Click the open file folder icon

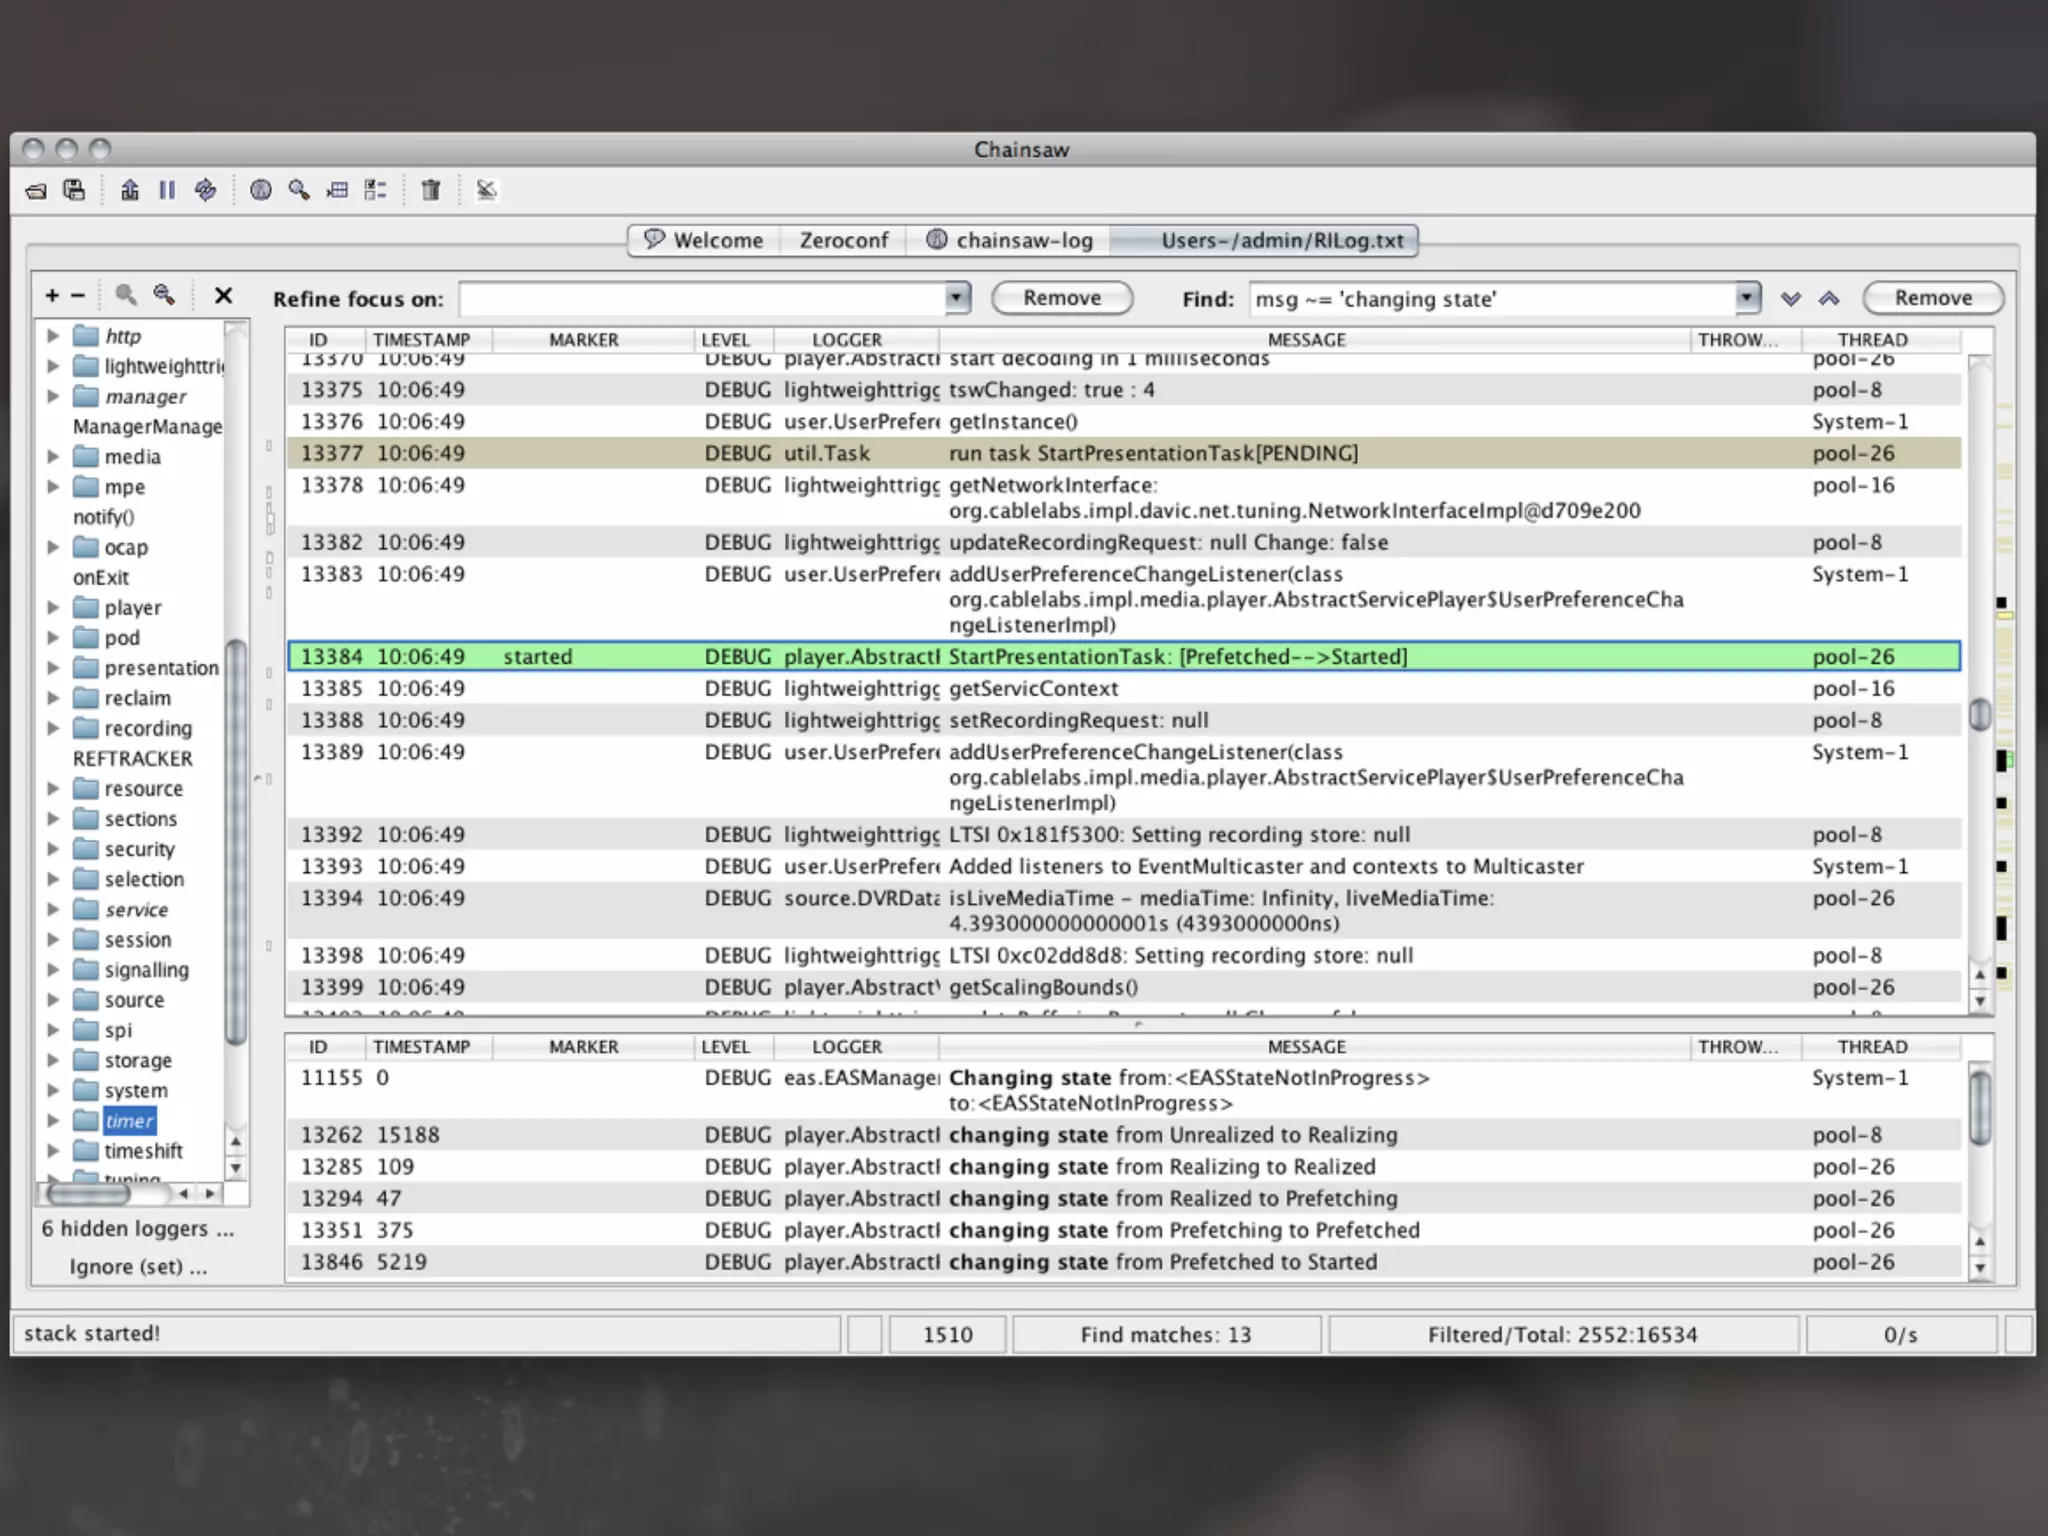36,190
